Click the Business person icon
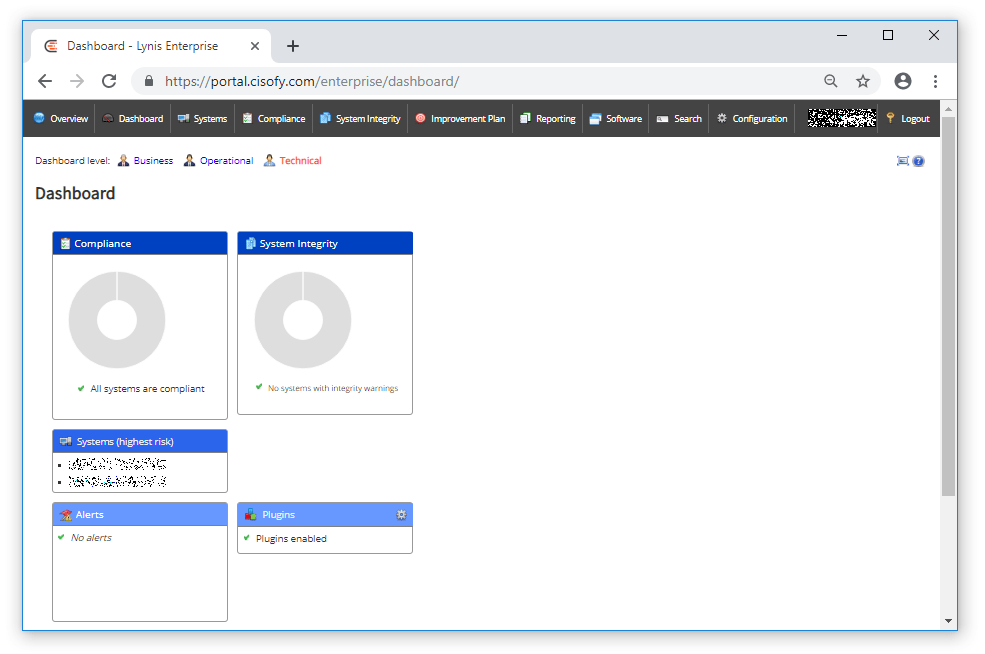 [123, 161]
